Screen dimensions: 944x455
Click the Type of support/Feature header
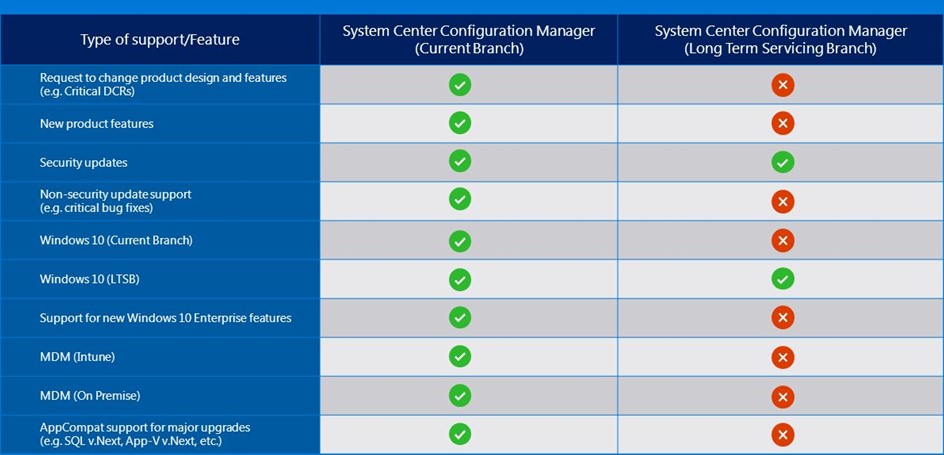tap(160, 40)
